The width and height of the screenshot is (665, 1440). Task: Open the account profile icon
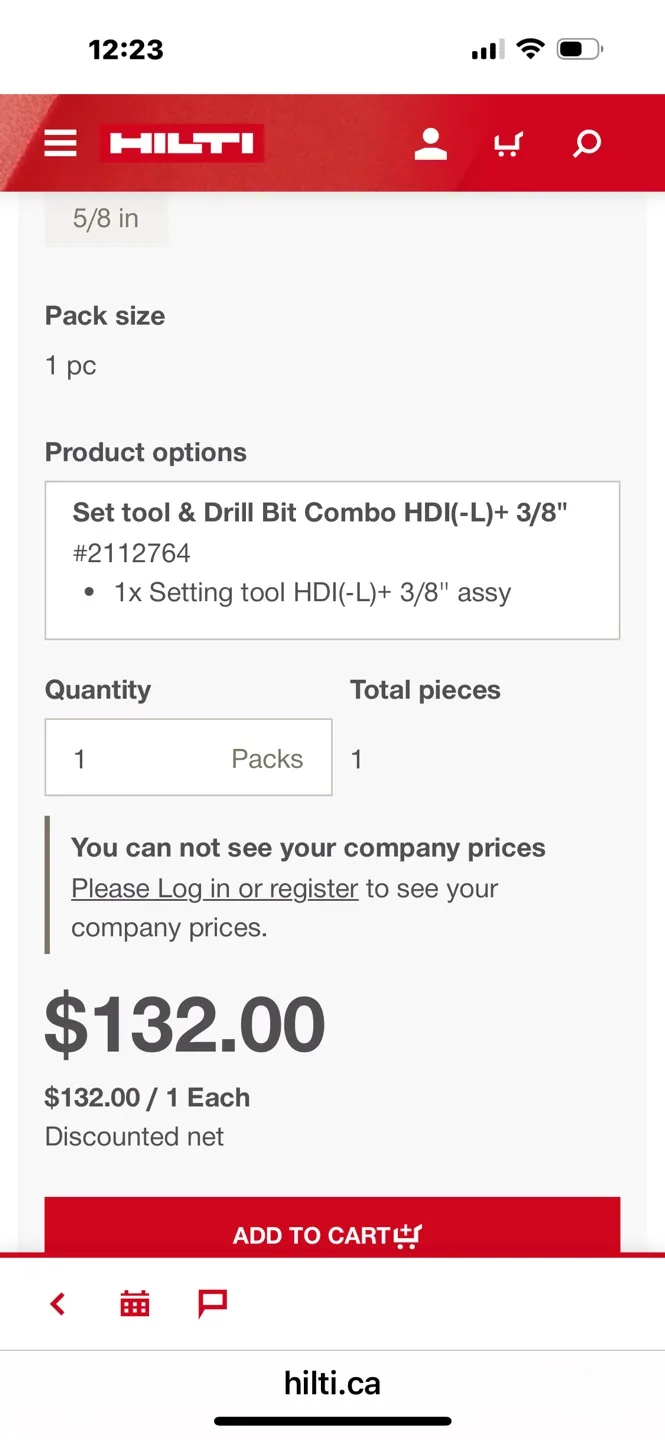pos(430,143)
